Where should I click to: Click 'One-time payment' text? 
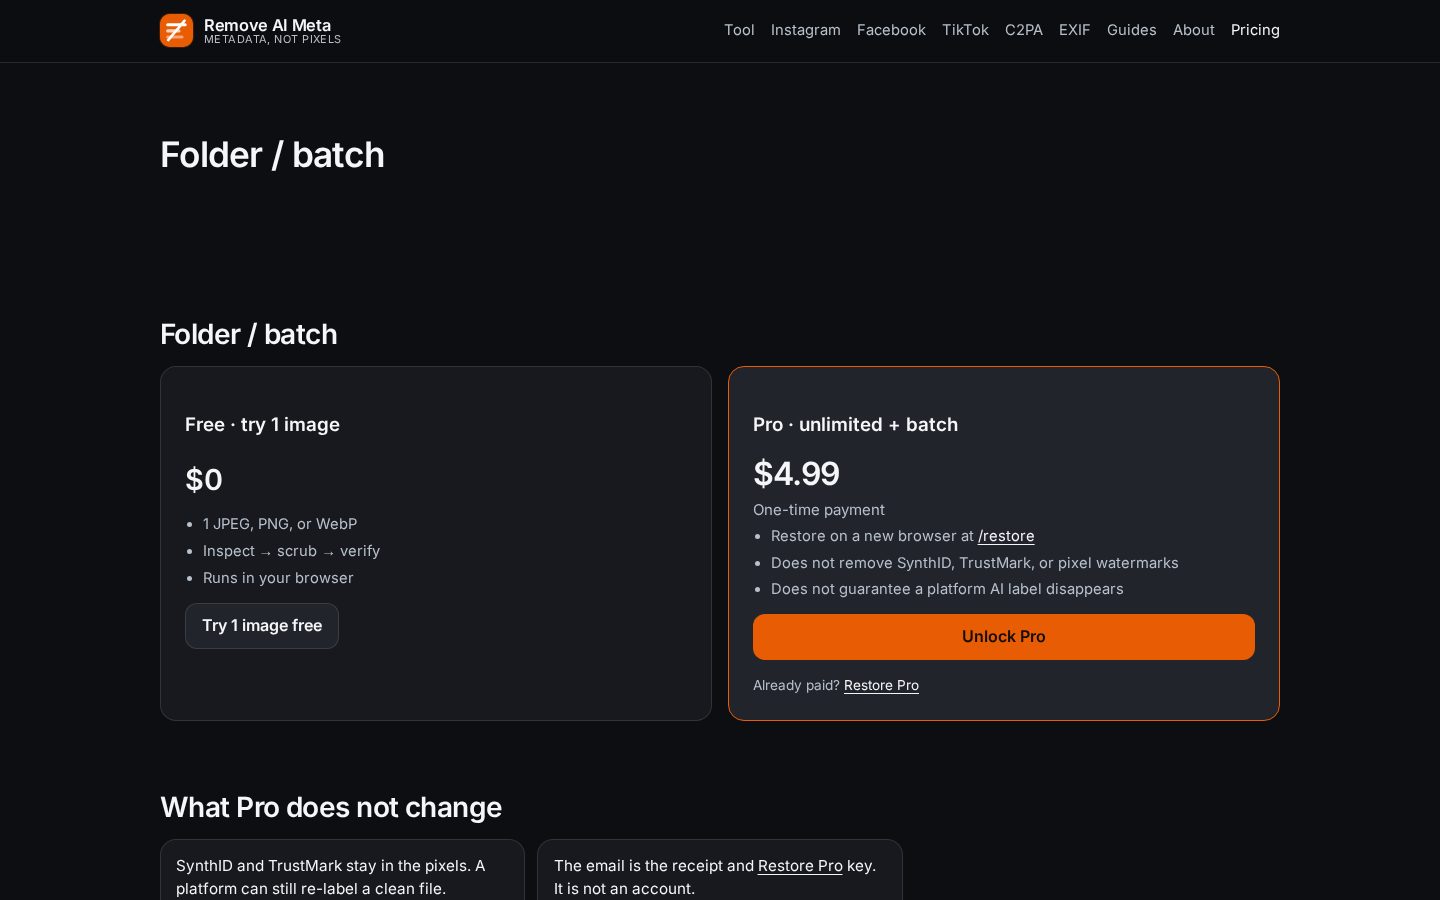(x=819, y=510)
